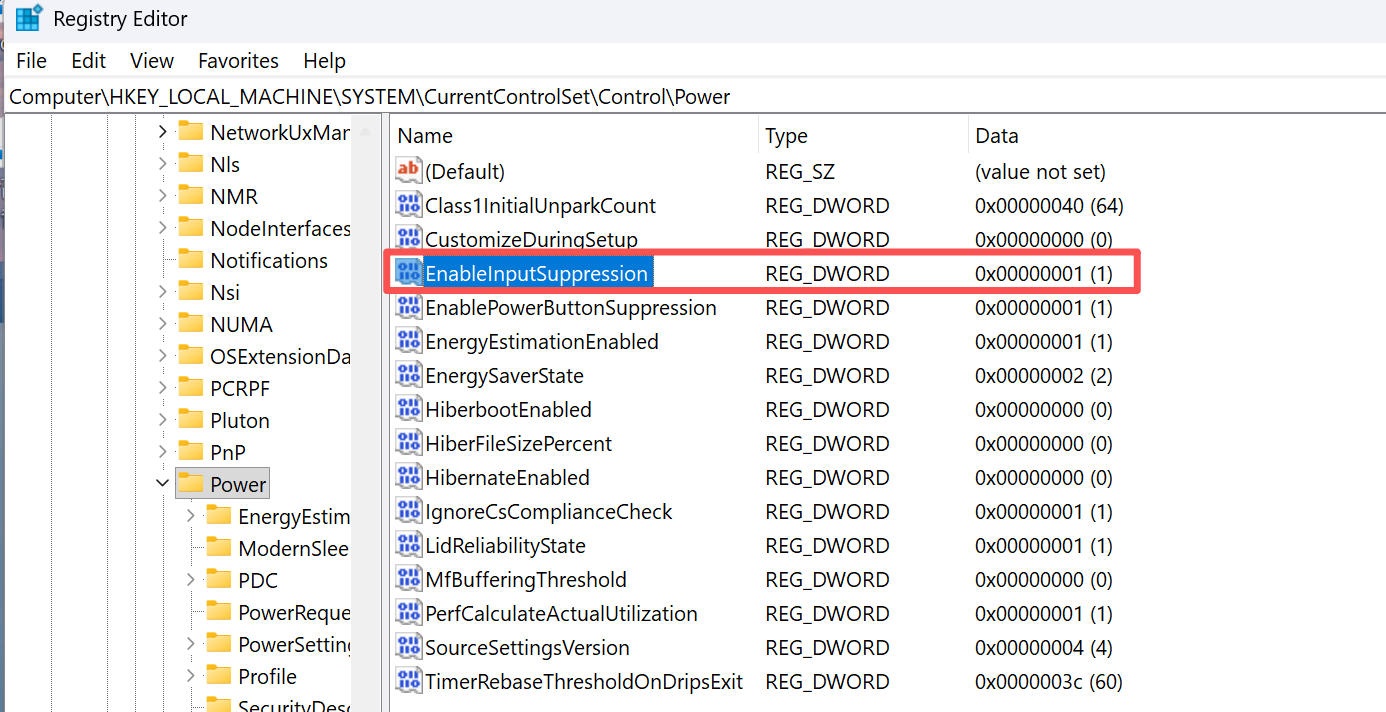Image resolution: width=1386 pixels, height=712 pixels.
Task: Click the DWORD icon next to EnergySaverState
Action: point(408,375)
